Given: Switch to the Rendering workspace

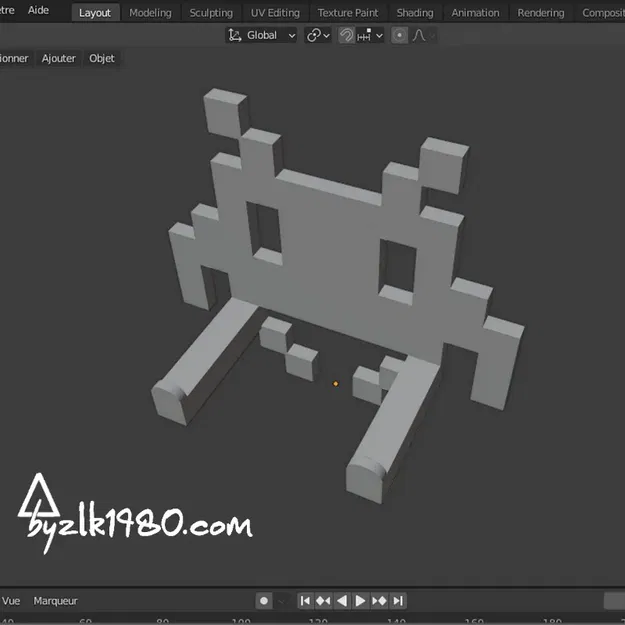Looking at the screenshot, I should click(x=540, y=13).
